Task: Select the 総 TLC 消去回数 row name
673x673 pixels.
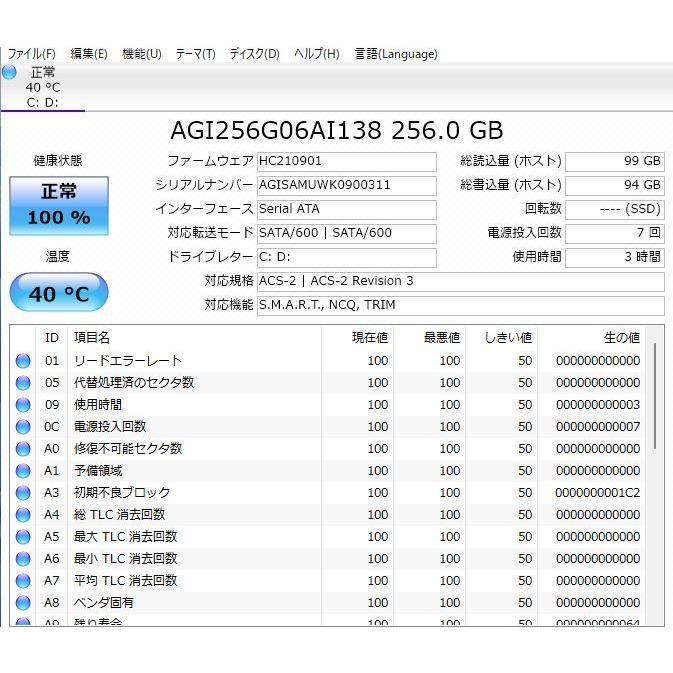Action: (119, 515)
